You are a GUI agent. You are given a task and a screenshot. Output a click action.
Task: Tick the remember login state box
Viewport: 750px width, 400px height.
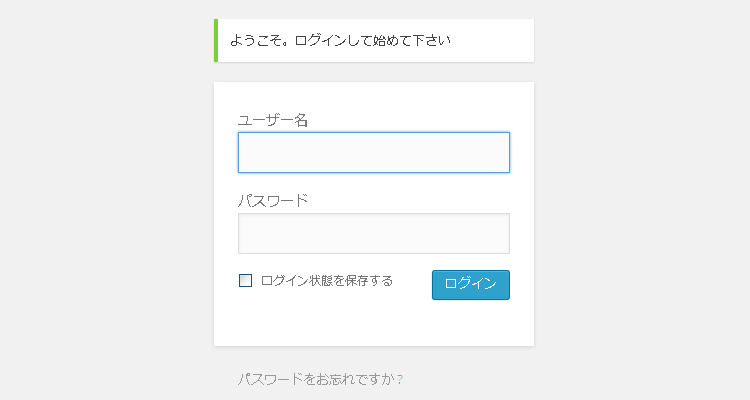click(x=245, y=281)
